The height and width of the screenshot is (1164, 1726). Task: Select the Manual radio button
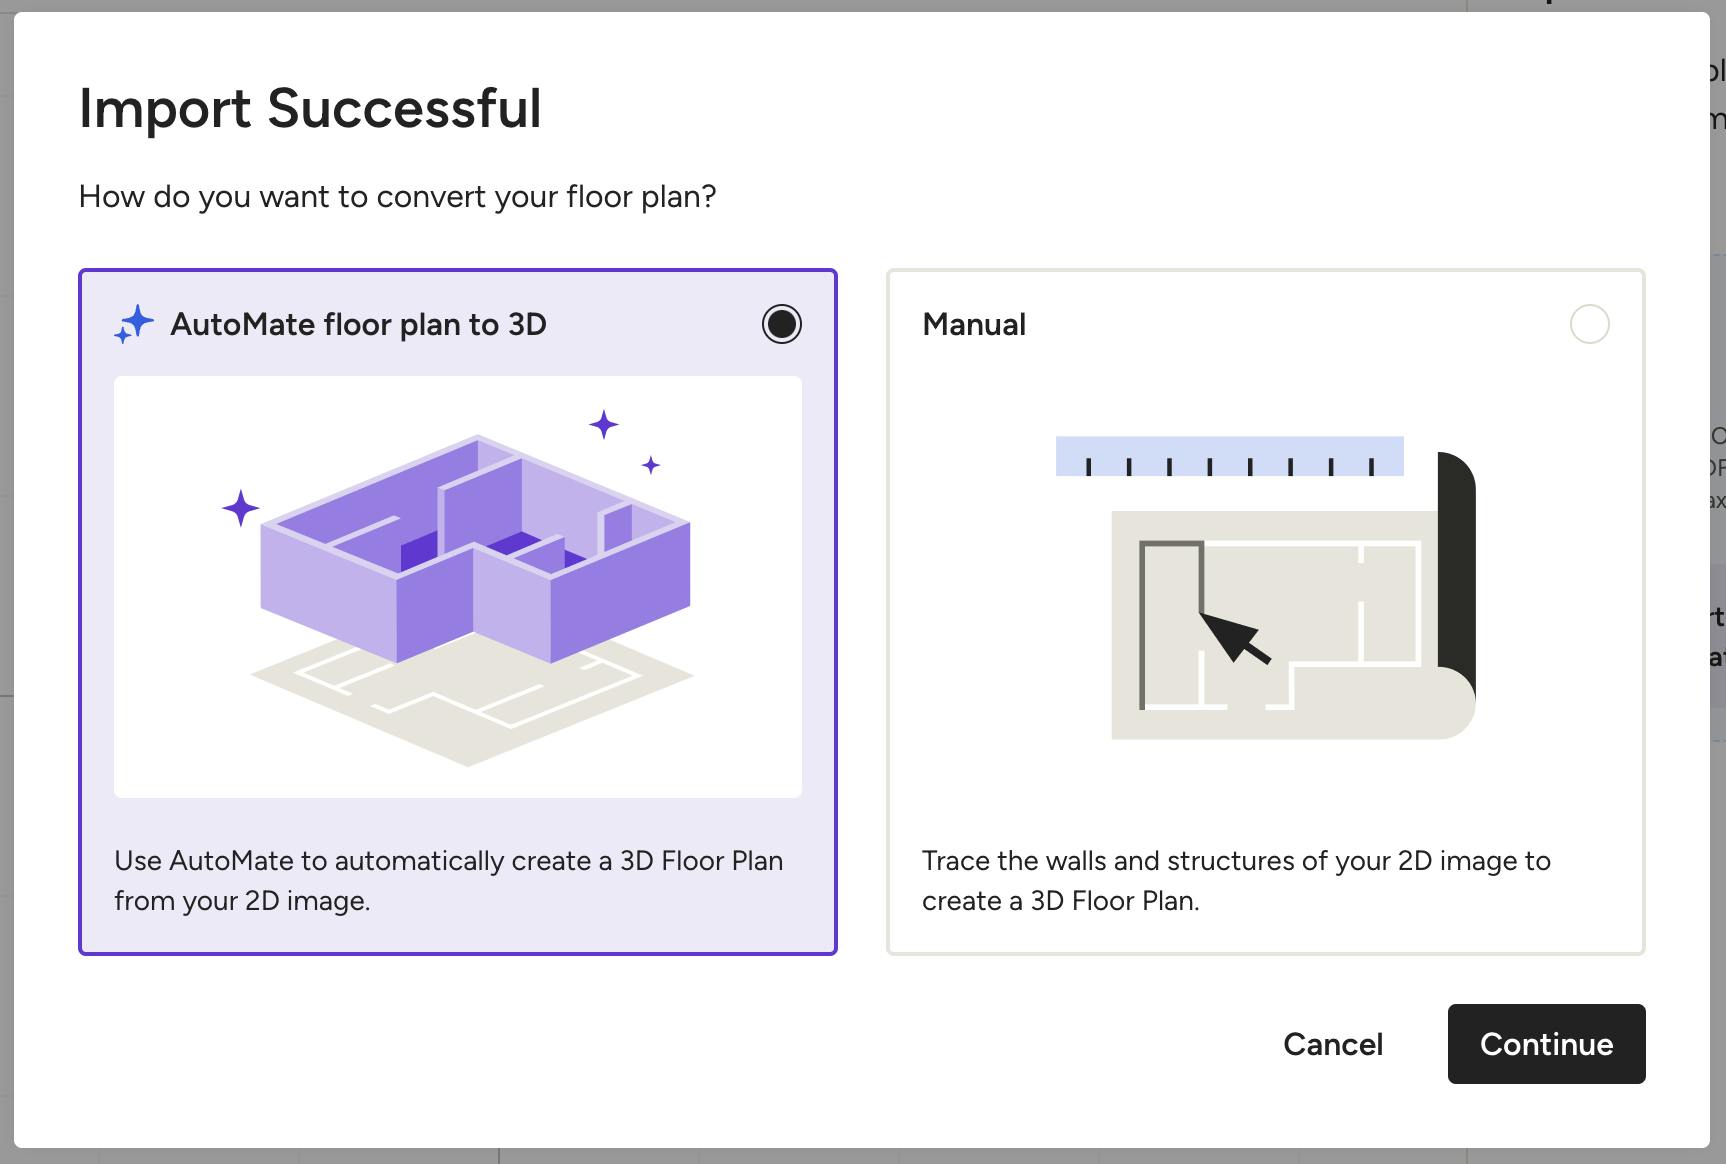1589,324
